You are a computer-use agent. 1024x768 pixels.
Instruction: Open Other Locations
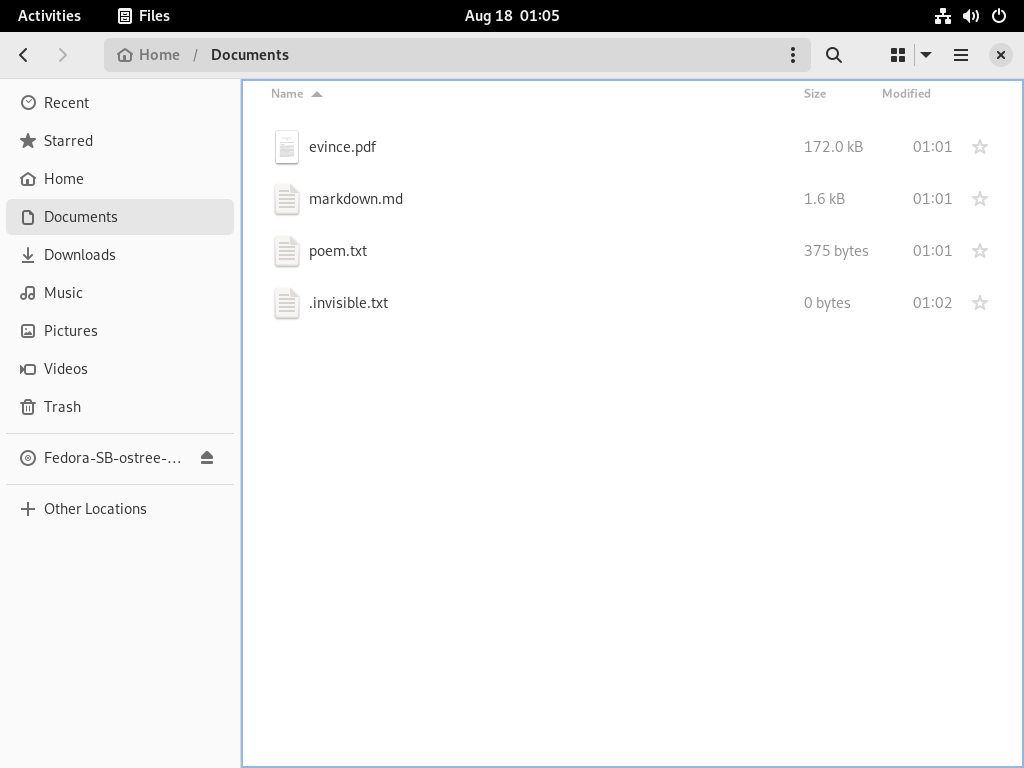click(x=120, y=509)
